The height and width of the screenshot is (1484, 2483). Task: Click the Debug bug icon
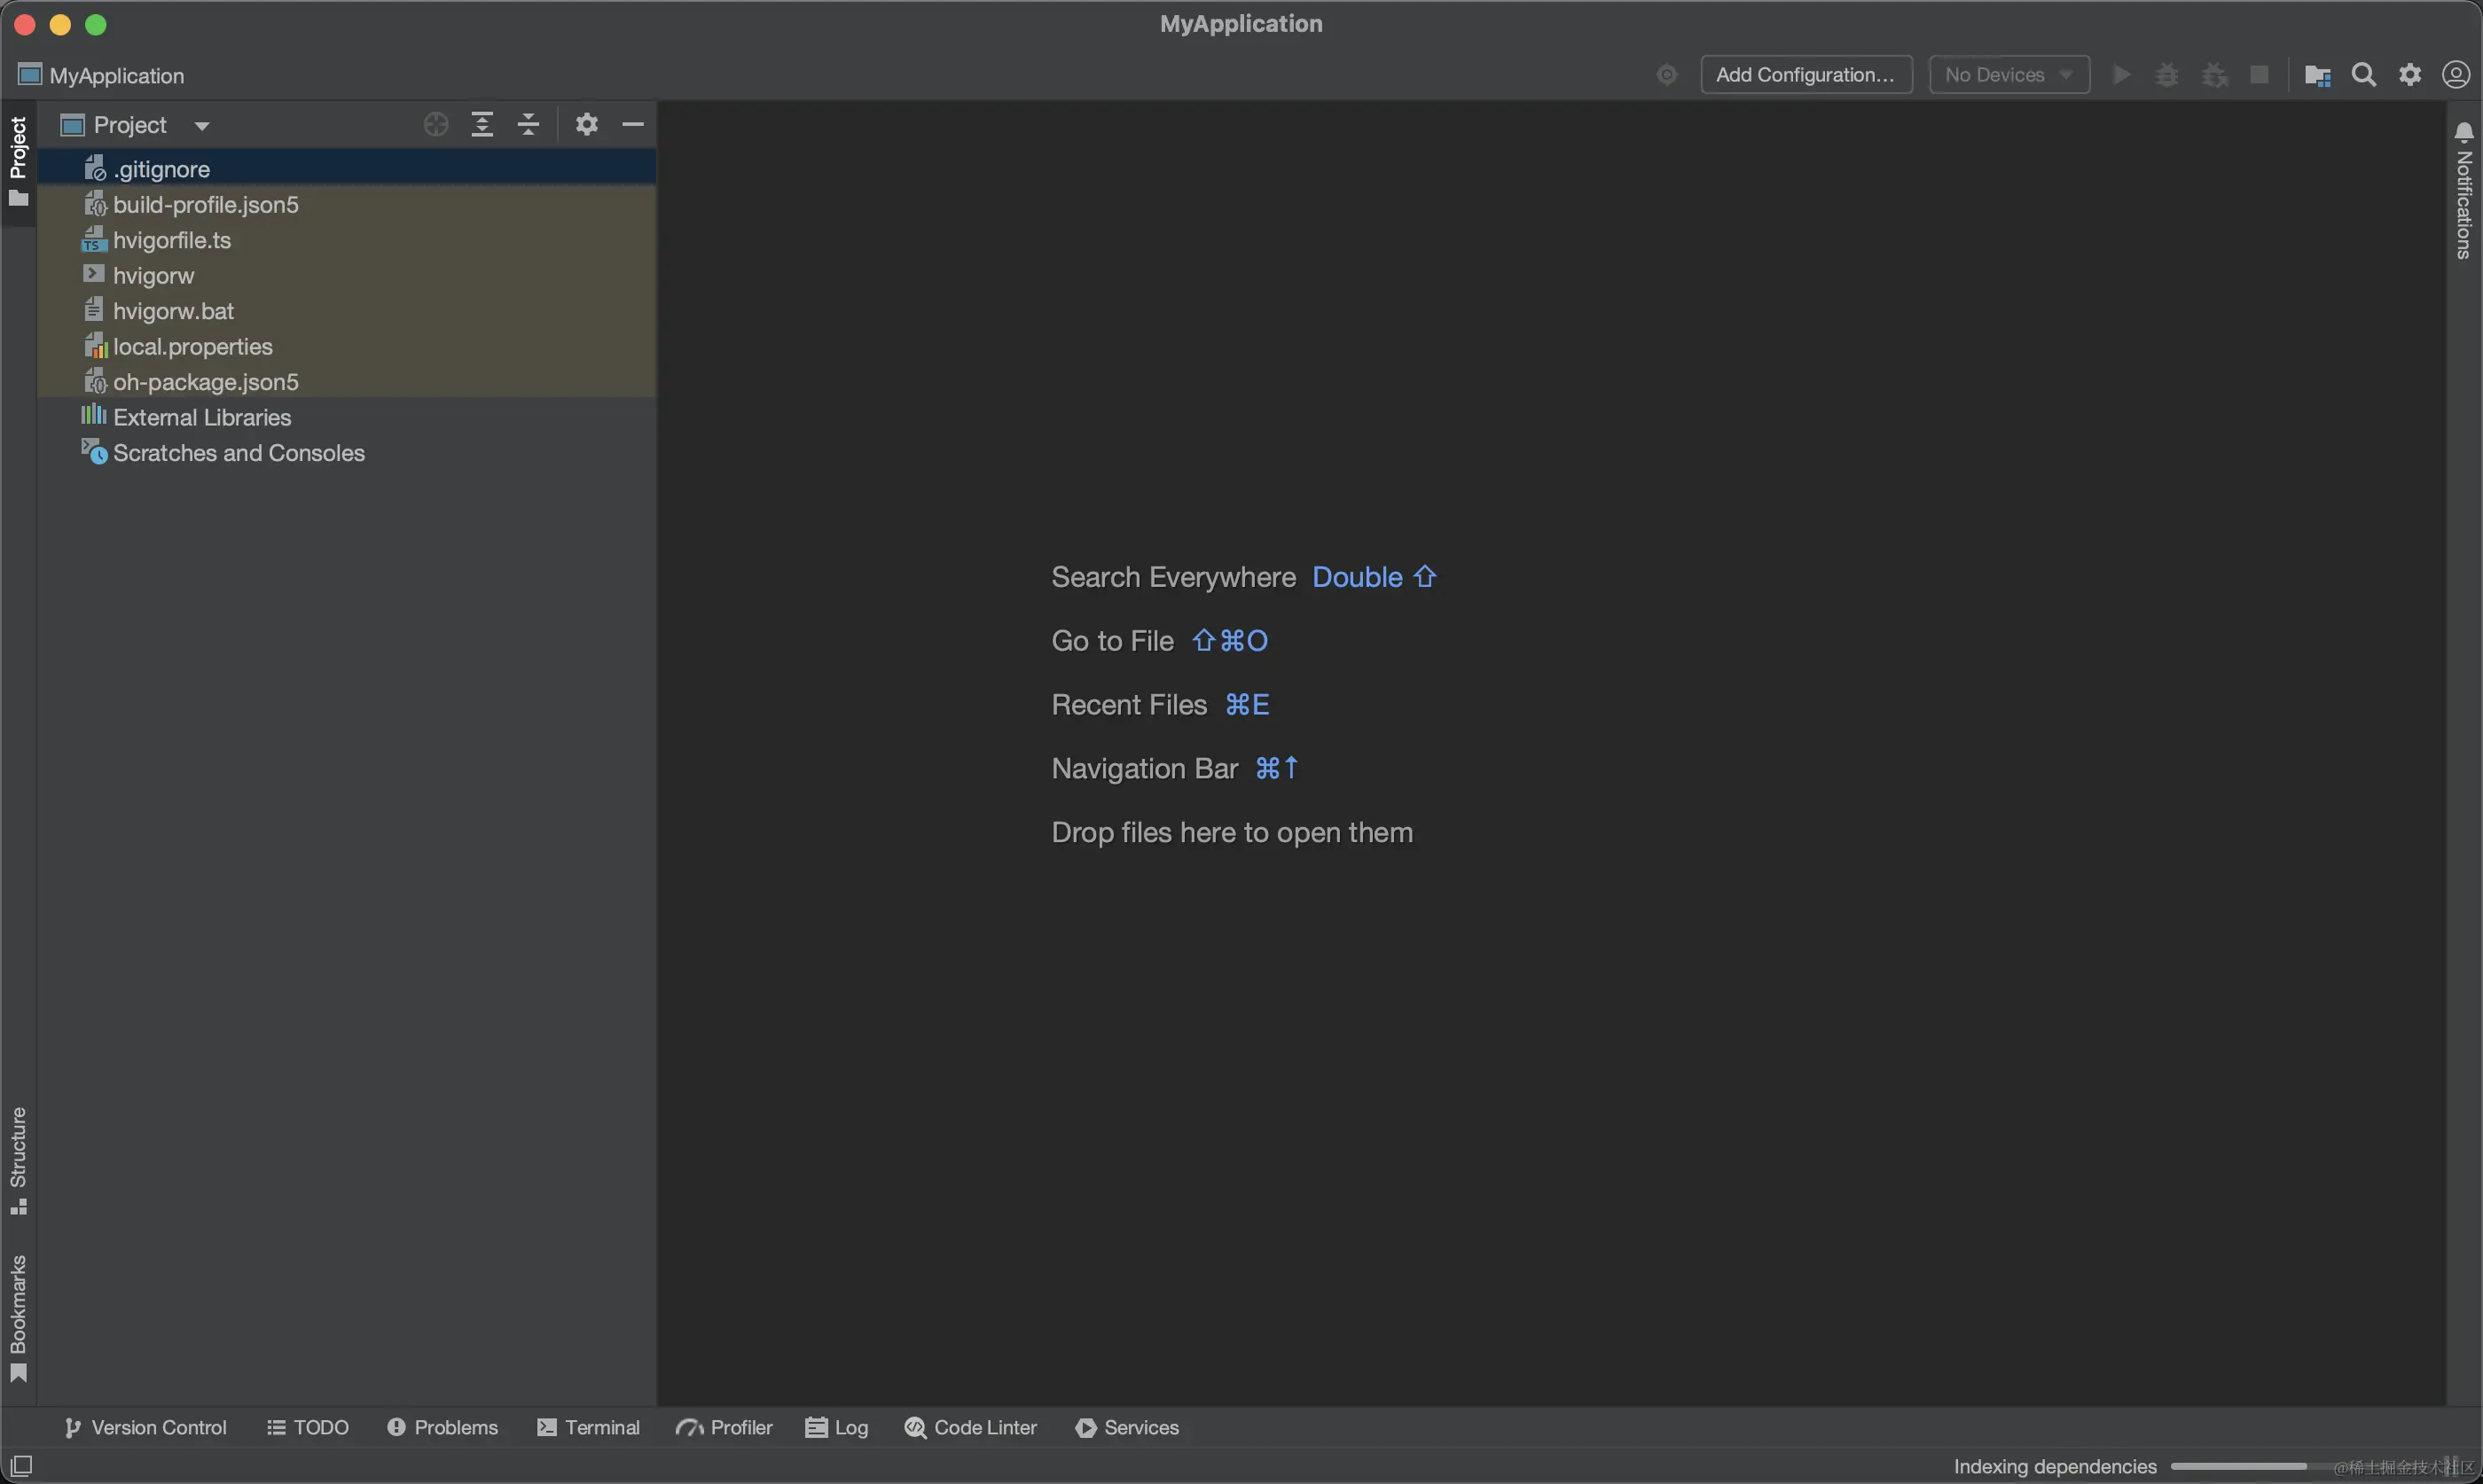[x=2167, y=75]
